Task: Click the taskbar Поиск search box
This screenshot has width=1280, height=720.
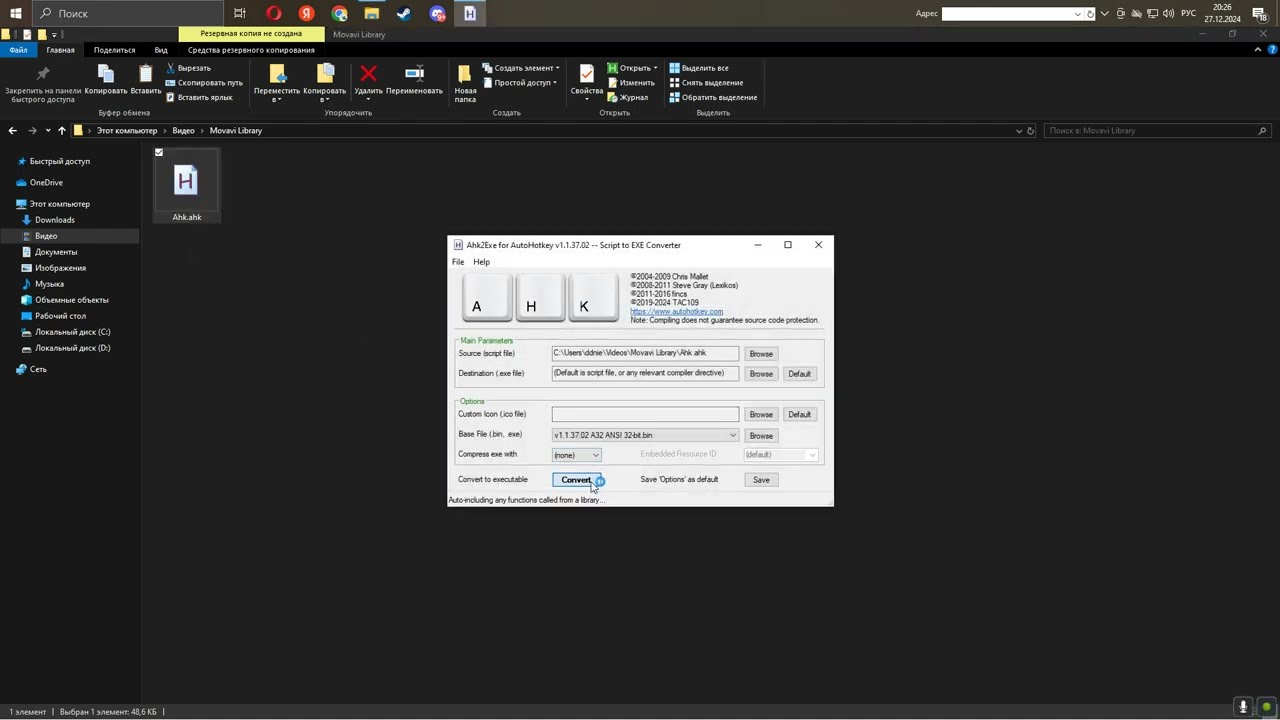Action: pos(128,13)
